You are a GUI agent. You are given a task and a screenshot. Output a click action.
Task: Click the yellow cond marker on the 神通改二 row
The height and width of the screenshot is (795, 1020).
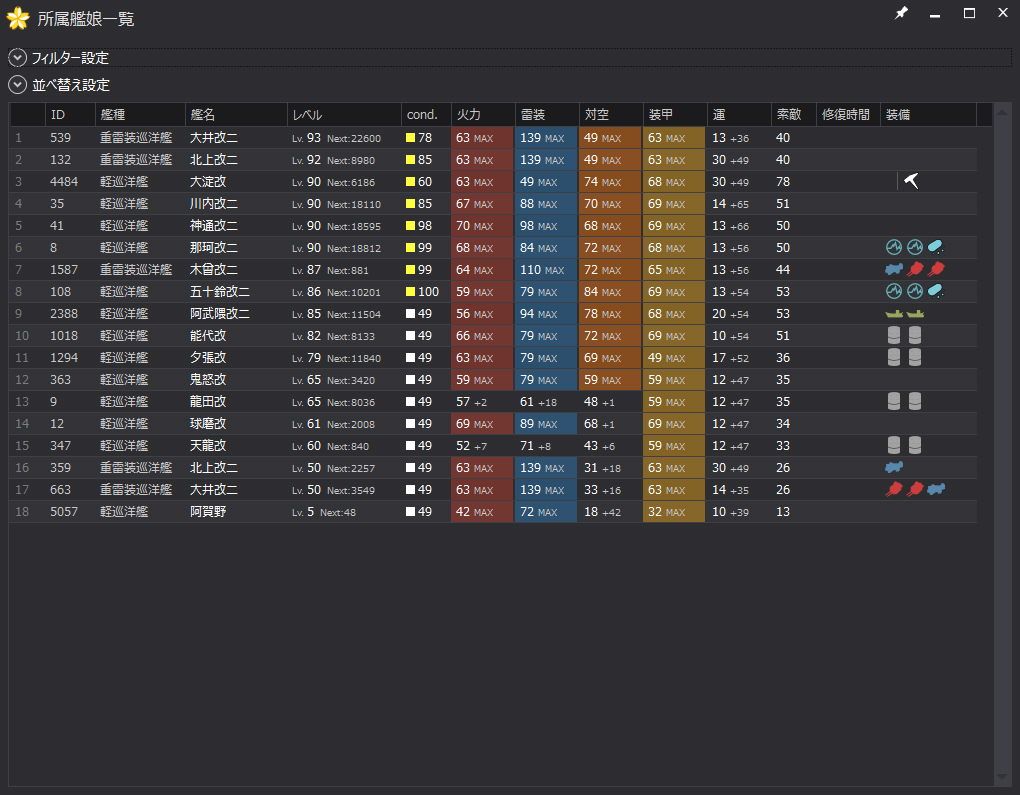[x=410, y=226]
